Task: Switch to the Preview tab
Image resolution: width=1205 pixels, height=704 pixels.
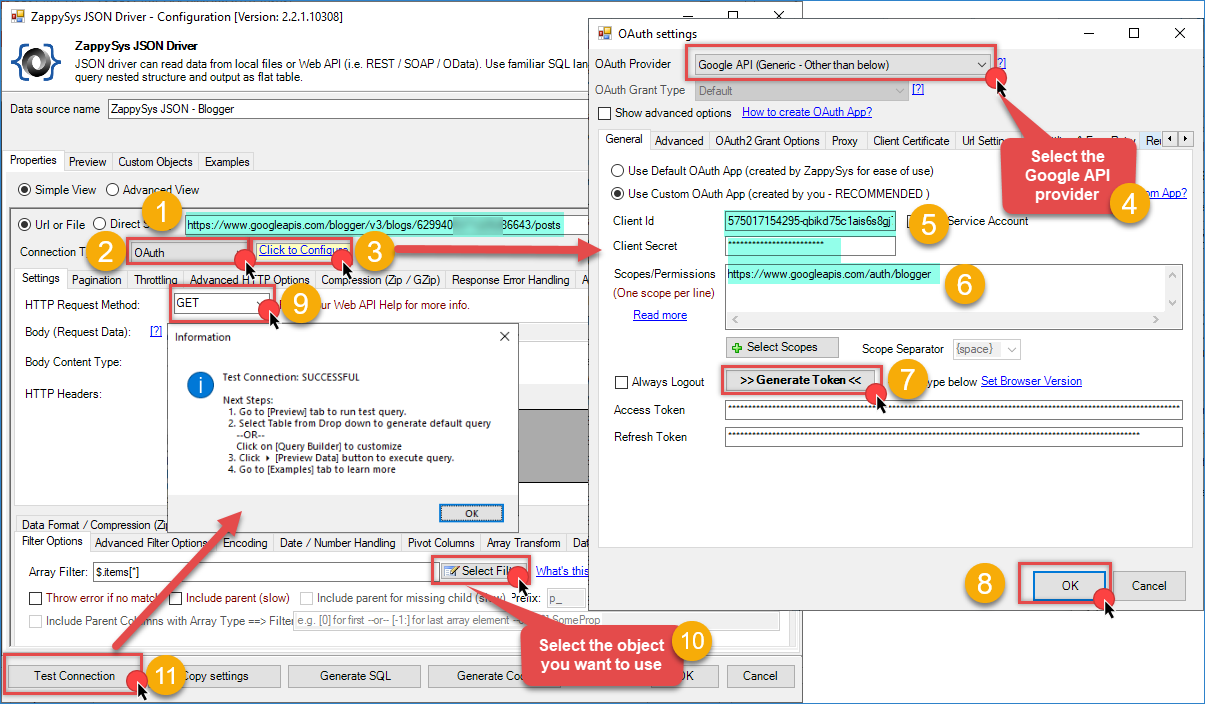Action: (x=87, y=162)
